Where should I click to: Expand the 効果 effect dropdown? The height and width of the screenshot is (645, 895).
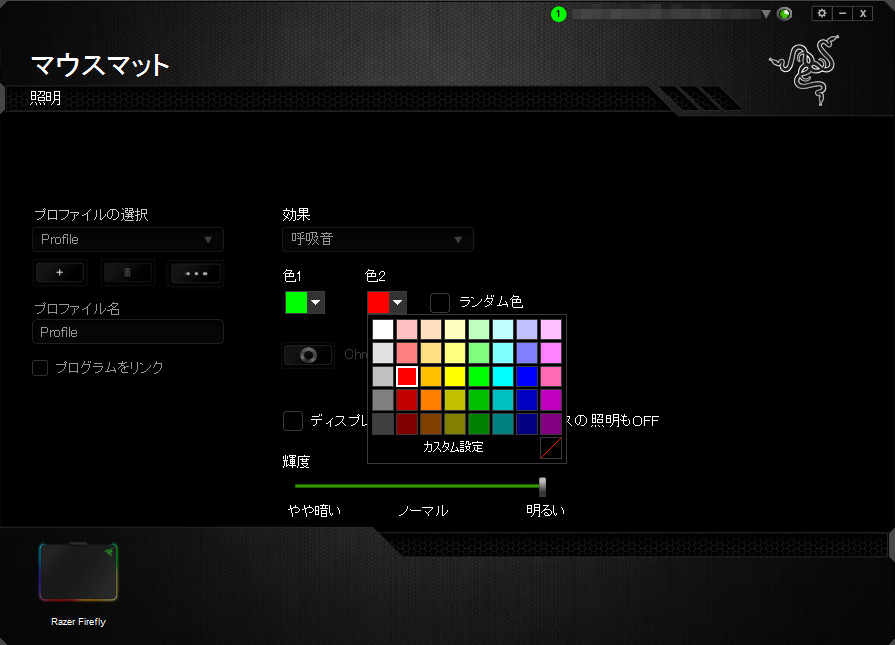[377, 239]
